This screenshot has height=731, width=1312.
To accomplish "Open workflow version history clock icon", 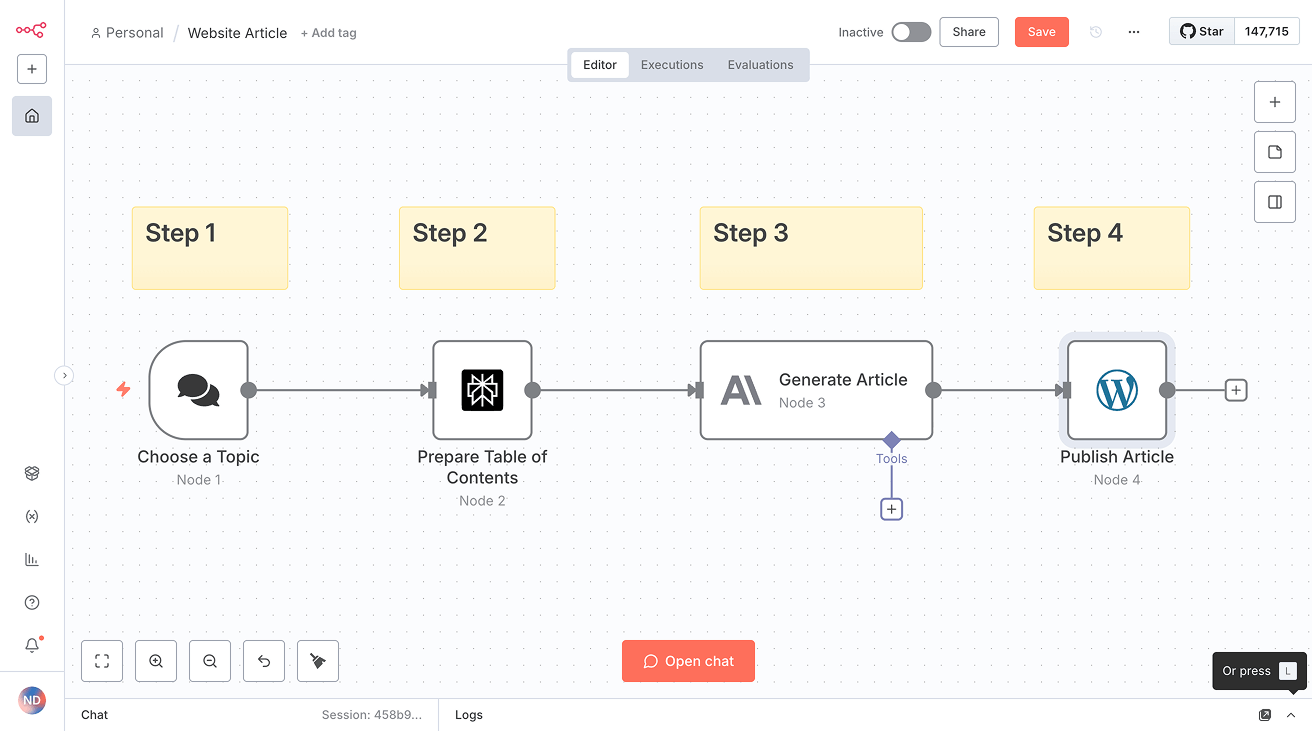I will click(1095, 32).
